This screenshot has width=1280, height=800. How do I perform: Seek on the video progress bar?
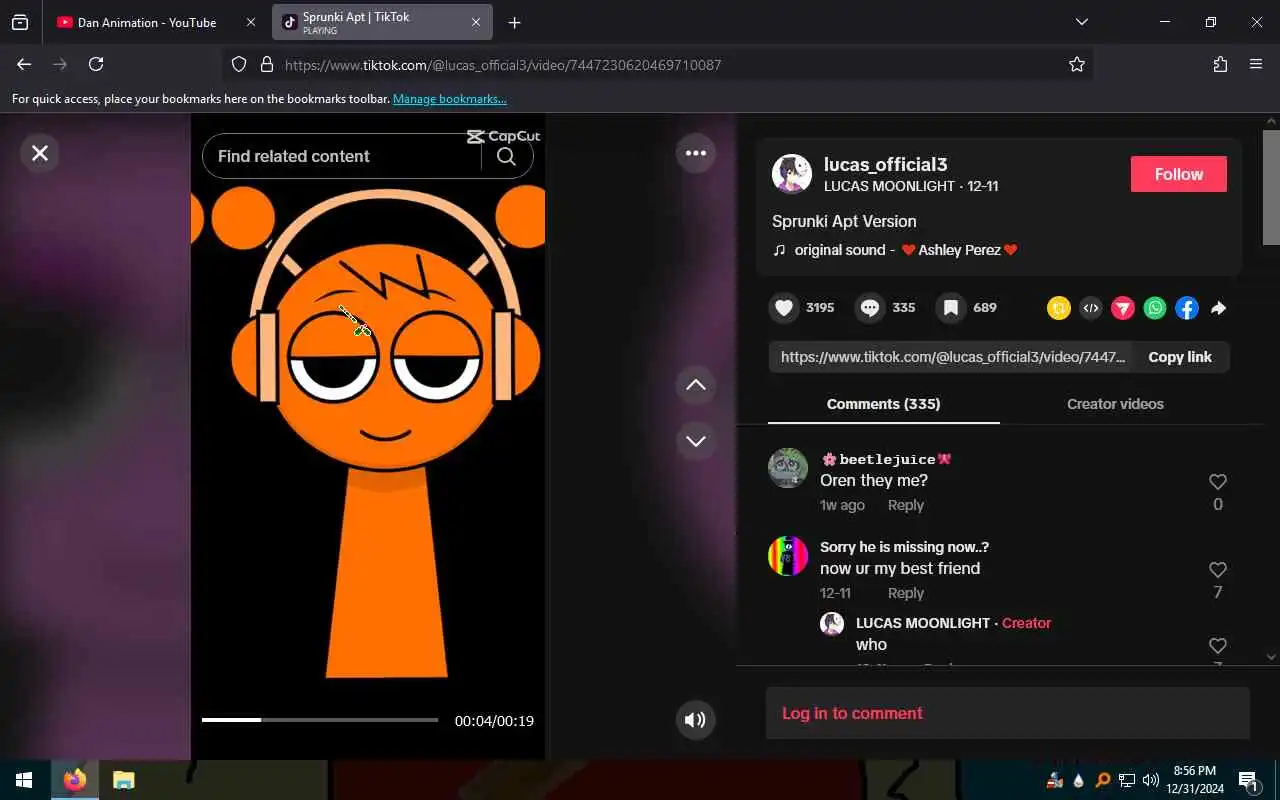pyautogui.click(x=320, y=720)
